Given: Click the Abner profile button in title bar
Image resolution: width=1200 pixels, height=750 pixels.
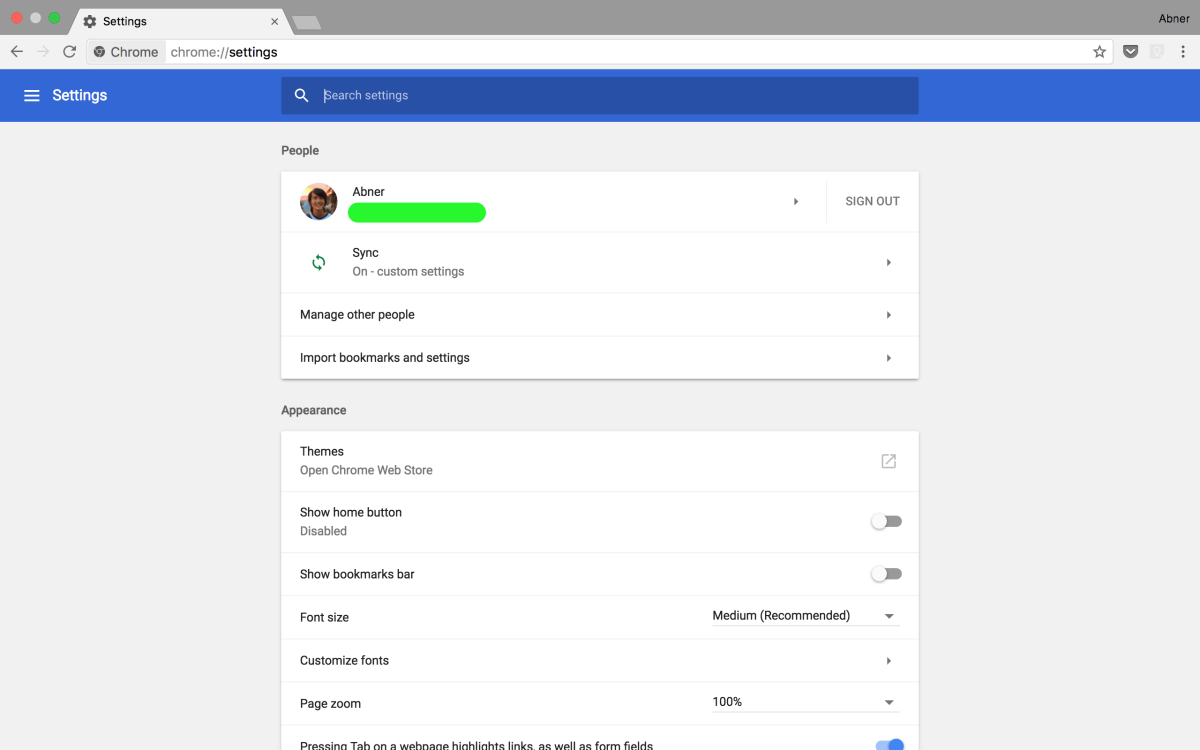Looking at the screenshot, I should [x=1173, y=18].
